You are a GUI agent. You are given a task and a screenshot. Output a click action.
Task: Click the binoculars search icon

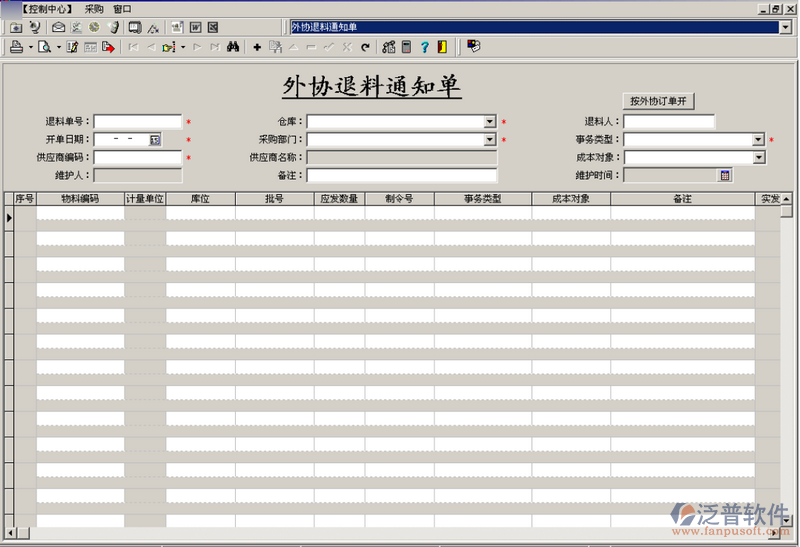coord(232,47)
